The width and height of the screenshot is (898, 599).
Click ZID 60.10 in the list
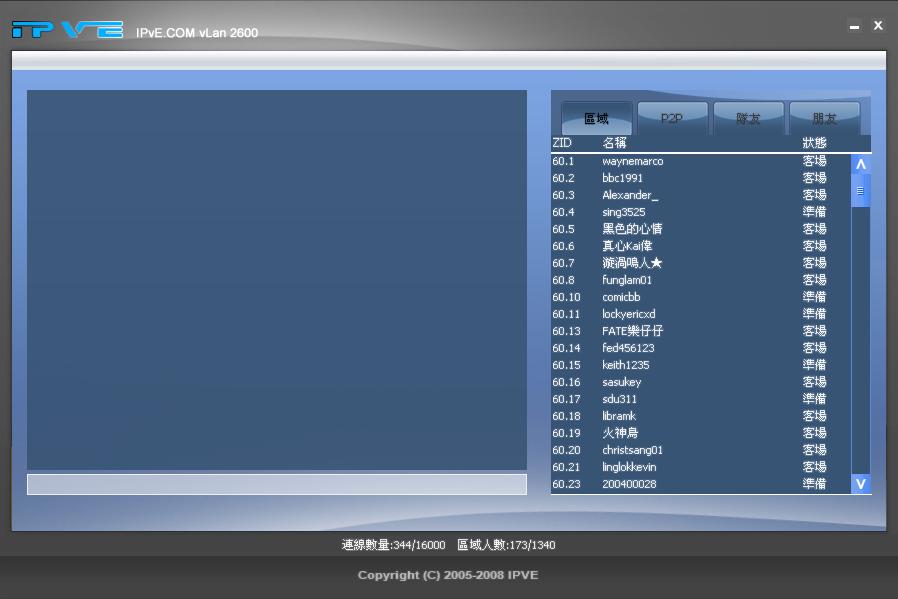566,297
